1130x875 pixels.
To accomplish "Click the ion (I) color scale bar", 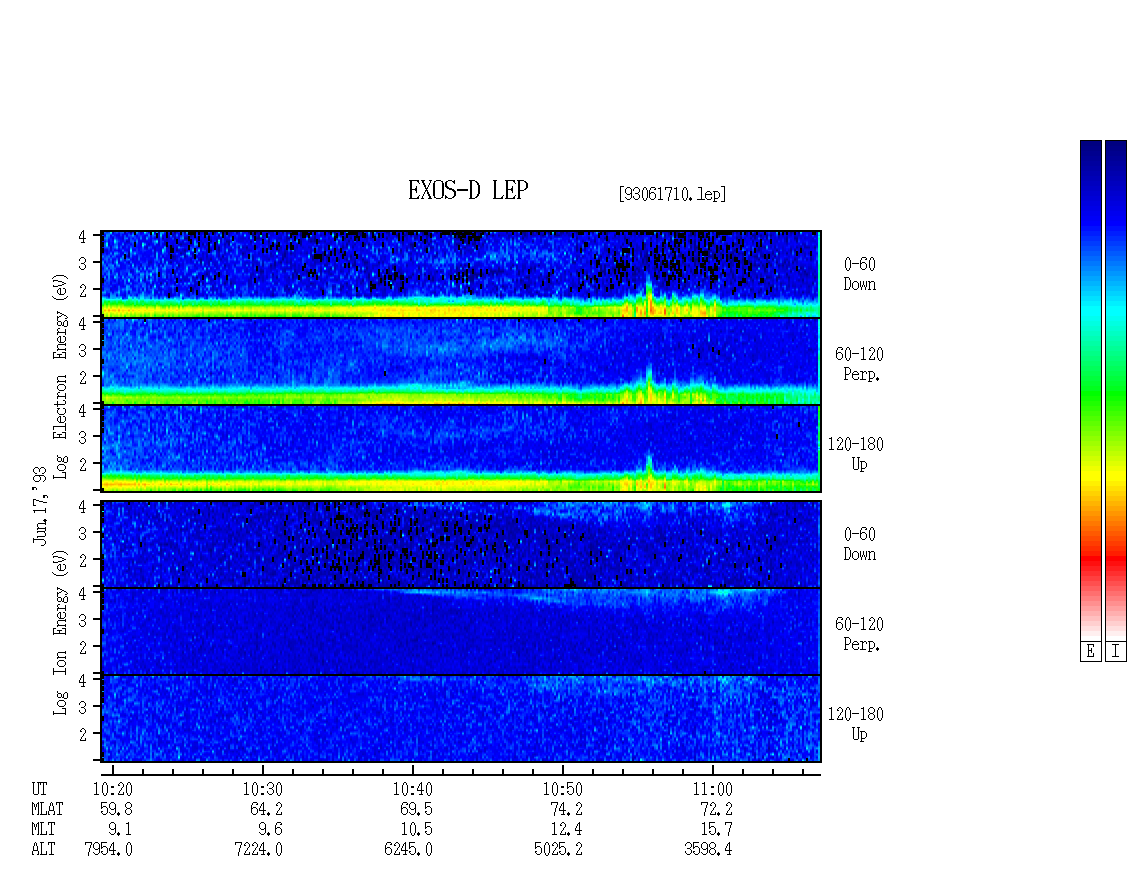I will click(x=1116, y=391).
